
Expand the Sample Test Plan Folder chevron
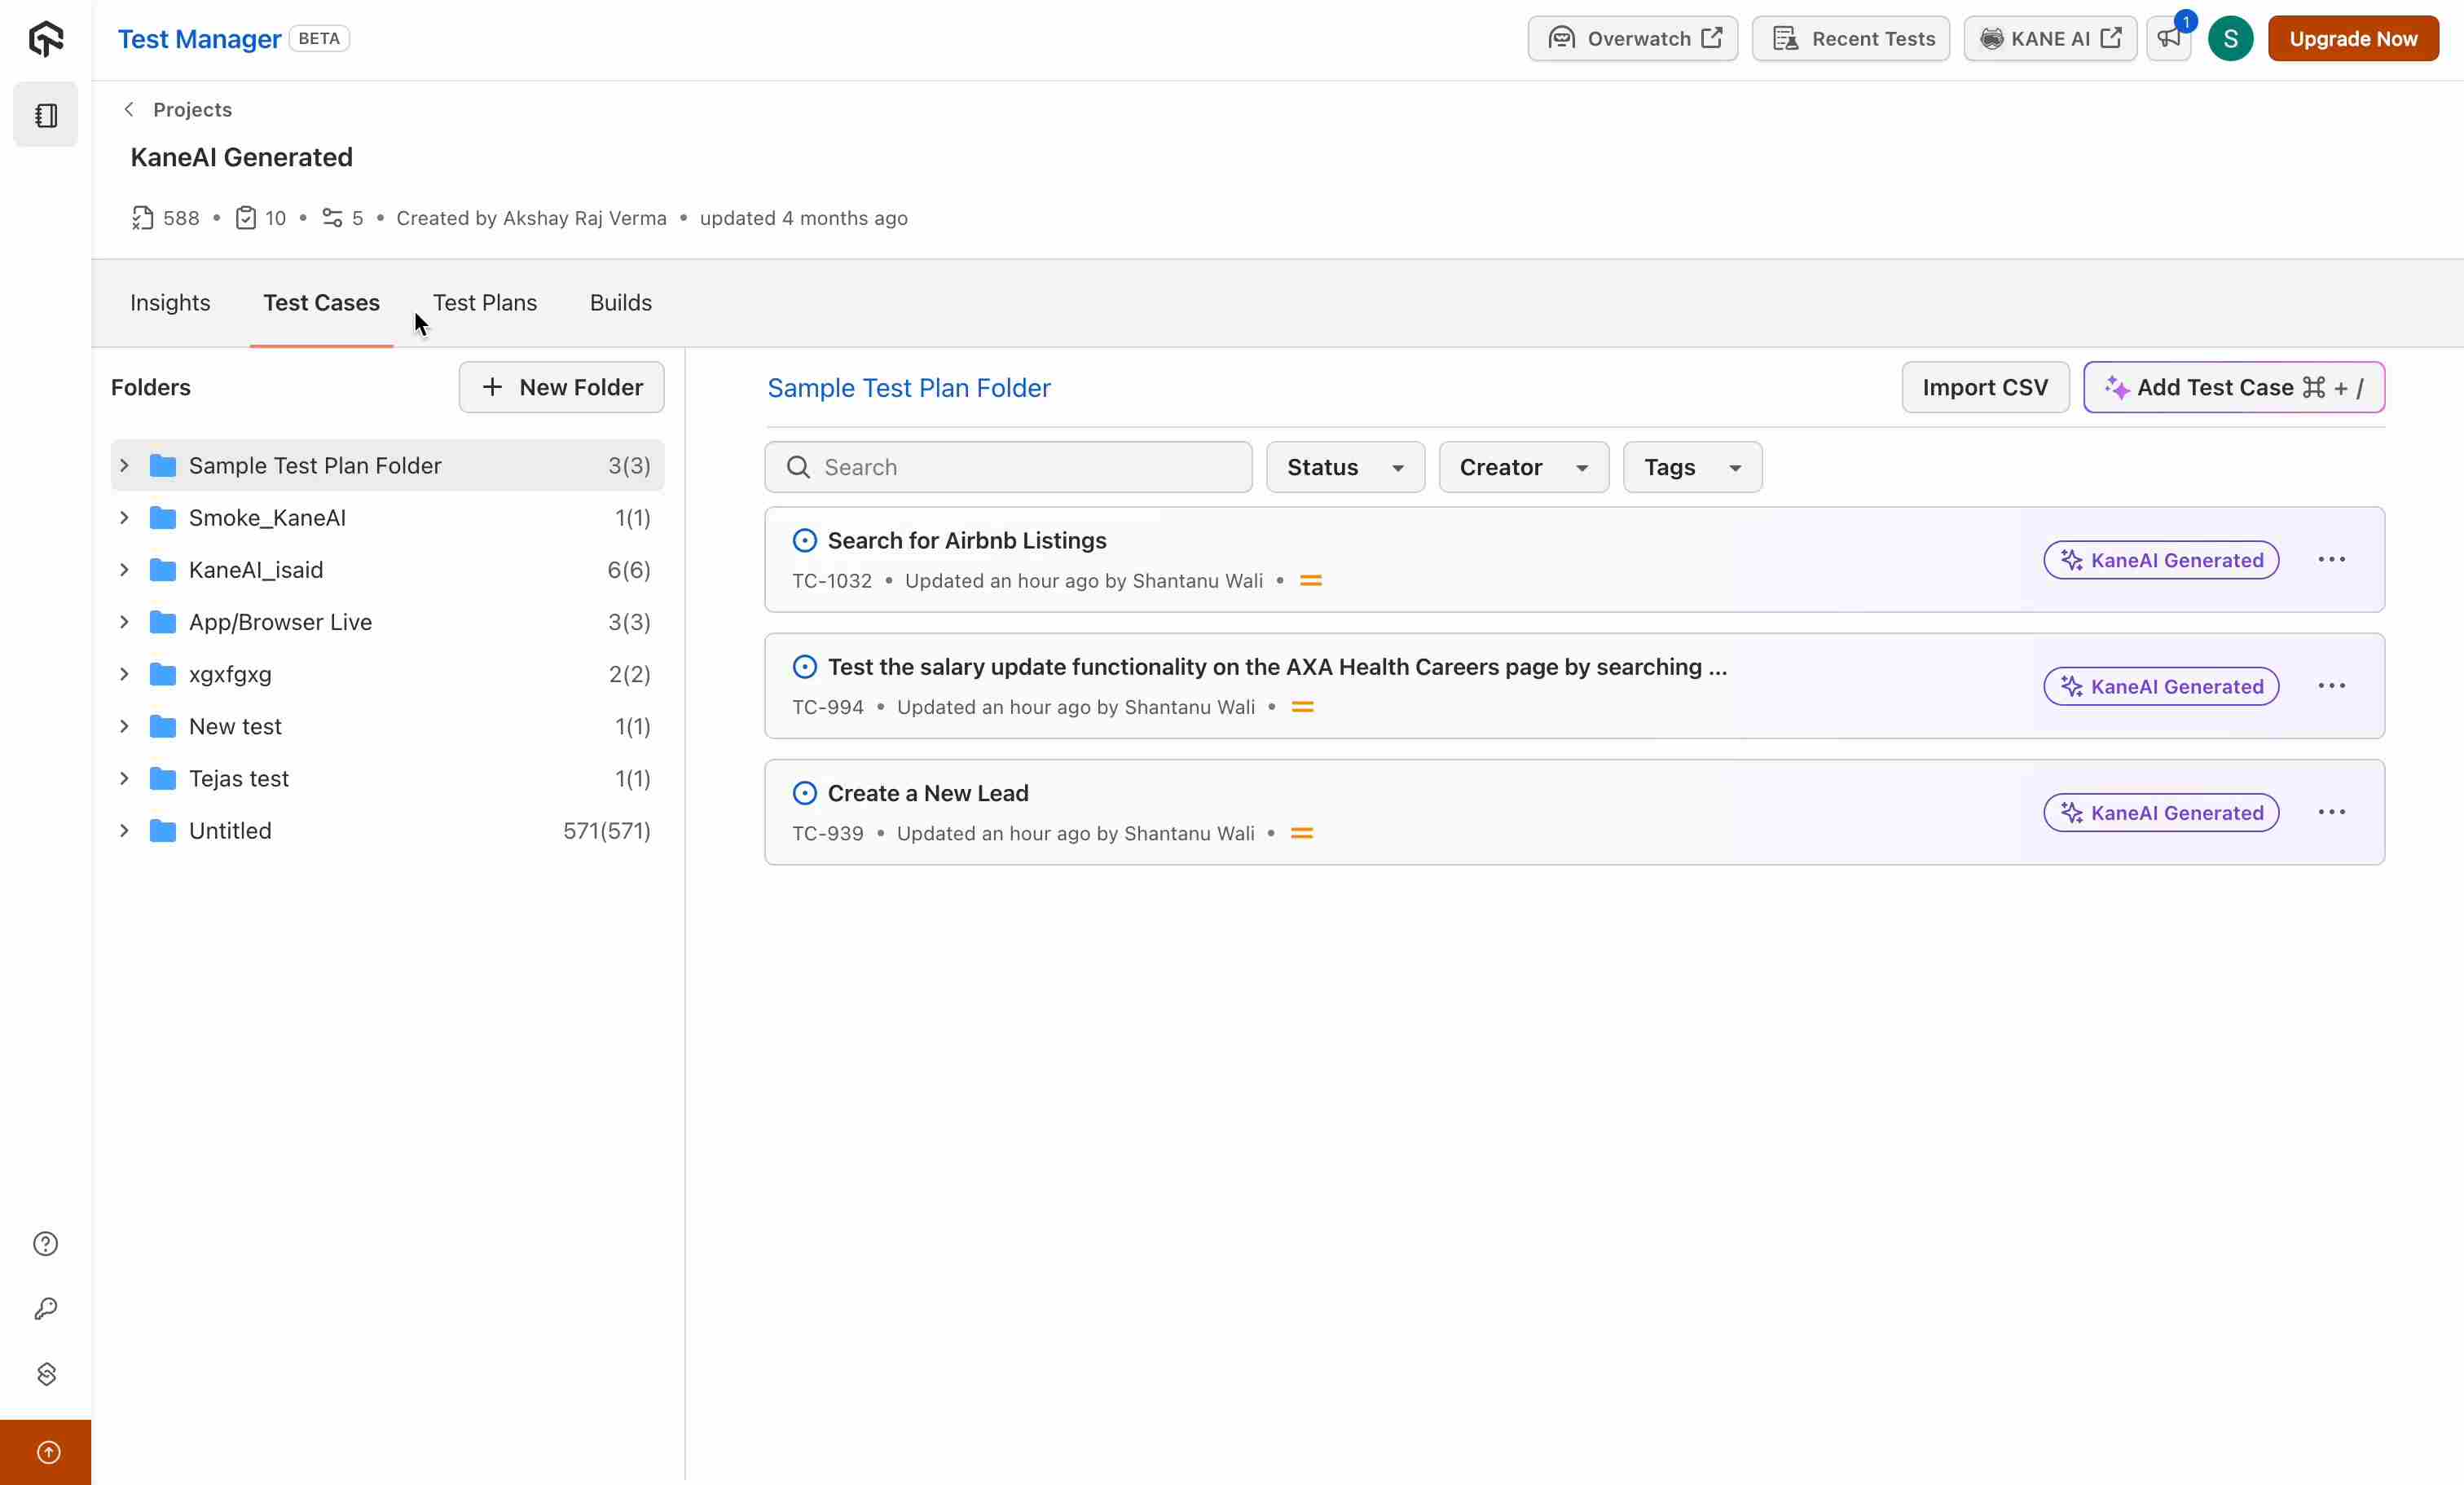124,466
